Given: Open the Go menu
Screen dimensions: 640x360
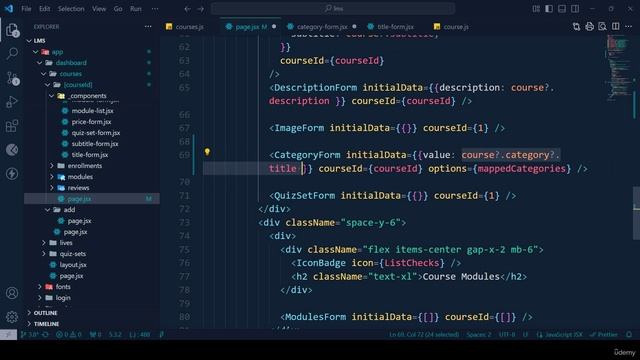Looking at the screenshot, I should pyautogui.click(x=118, y=9).
